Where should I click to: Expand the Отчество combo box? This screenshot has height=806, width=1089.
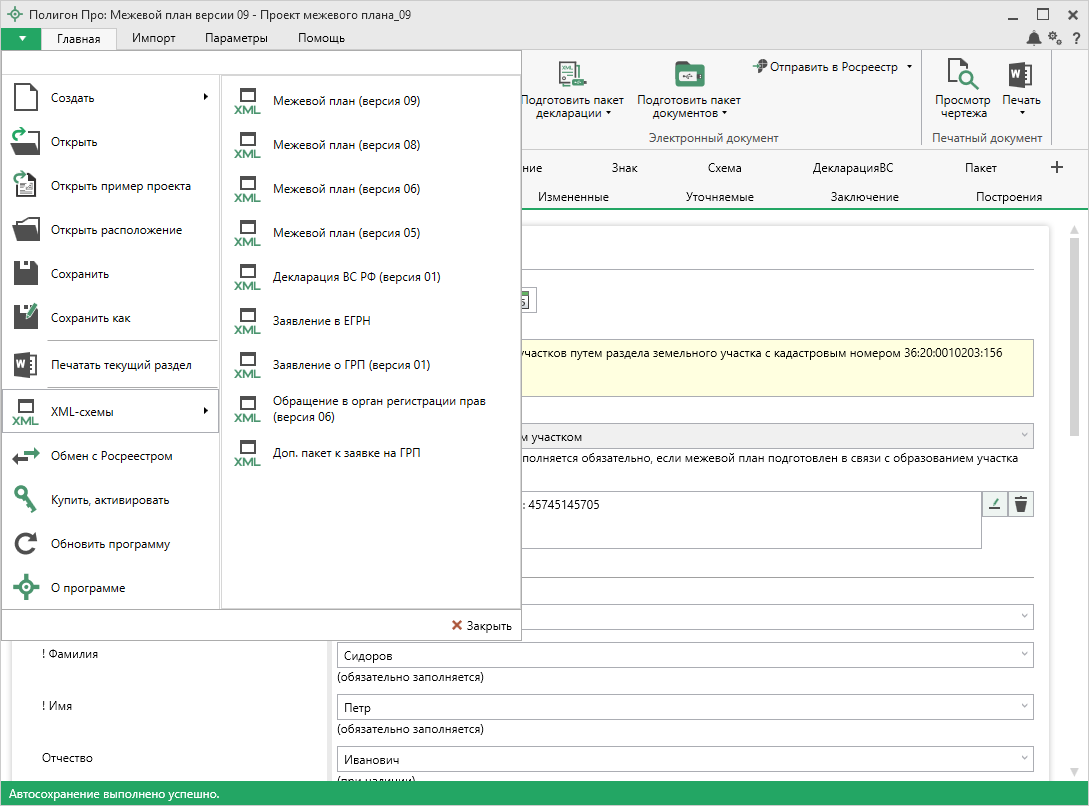click(x=1023, y=759)
